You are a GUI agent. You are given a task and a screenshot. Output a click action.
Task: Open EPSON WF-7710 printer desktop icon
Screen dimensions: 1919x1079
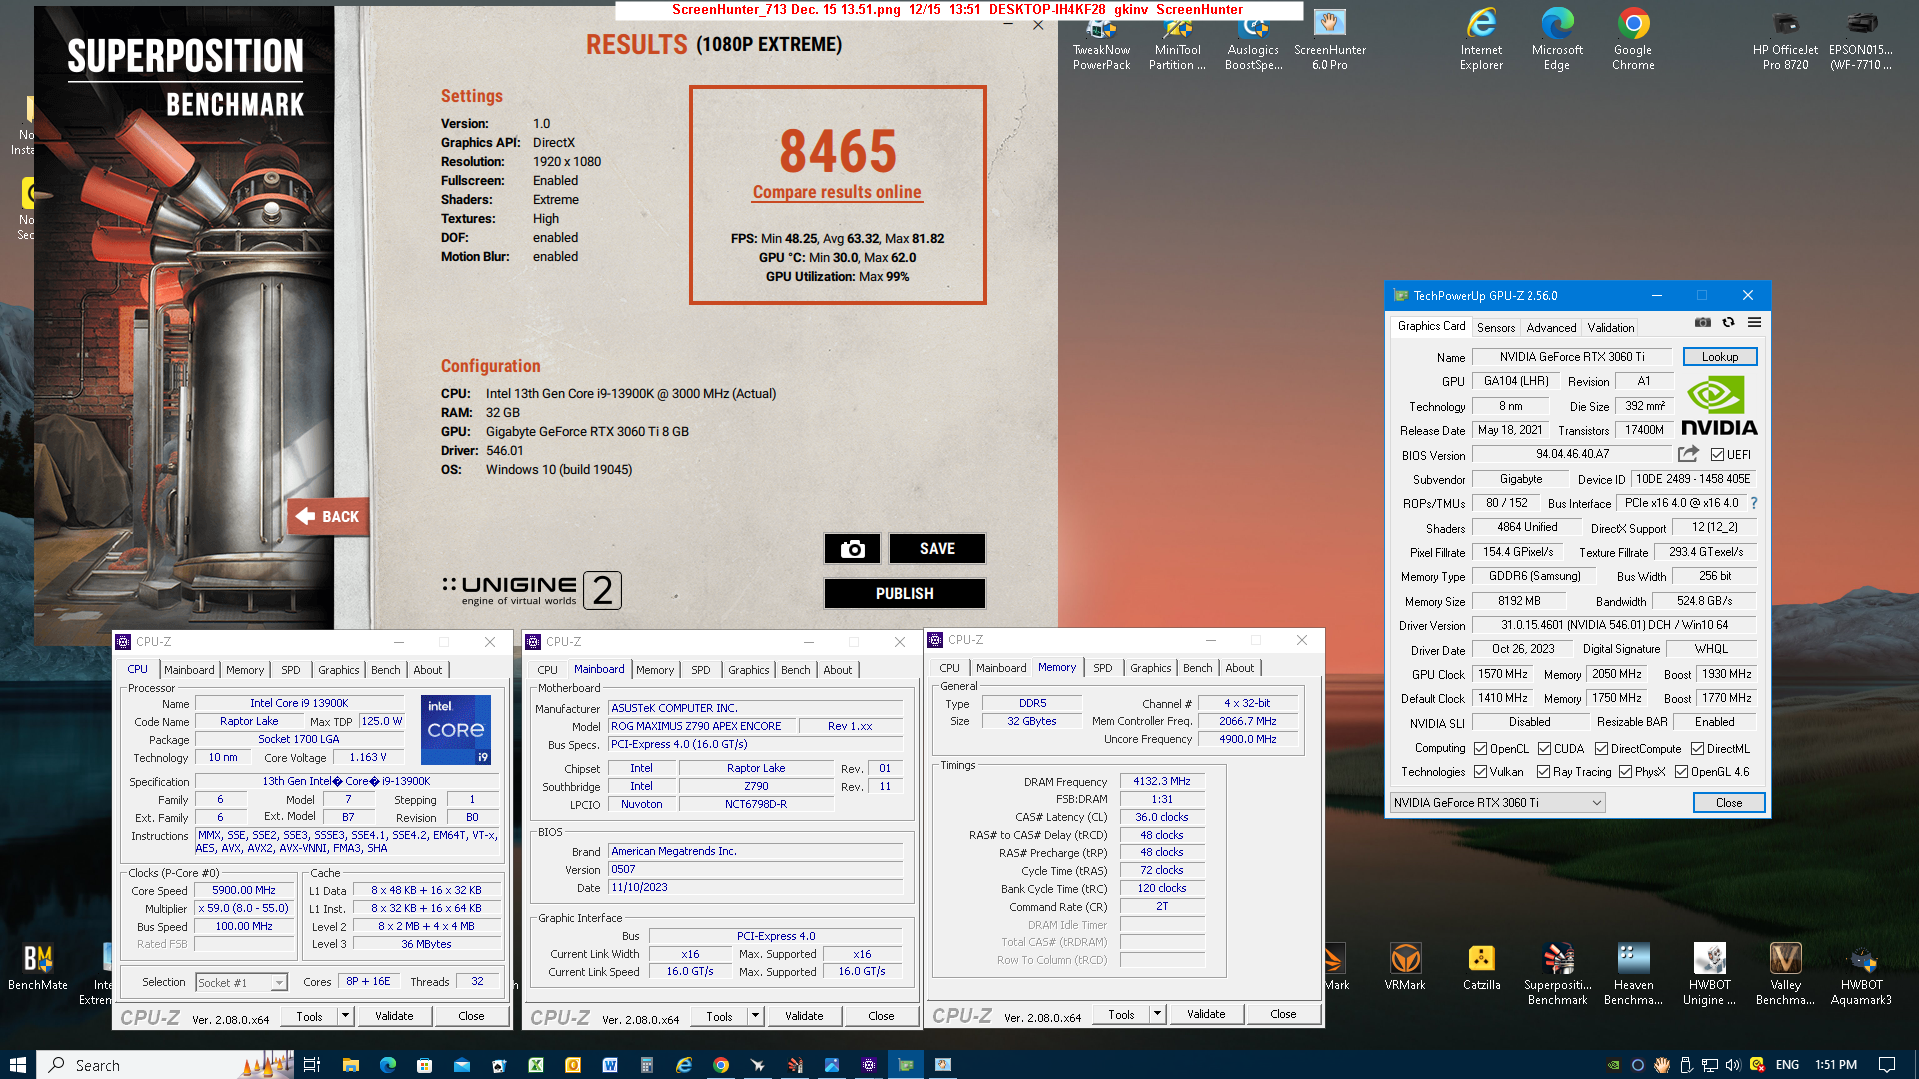[x=1861, y=40]
